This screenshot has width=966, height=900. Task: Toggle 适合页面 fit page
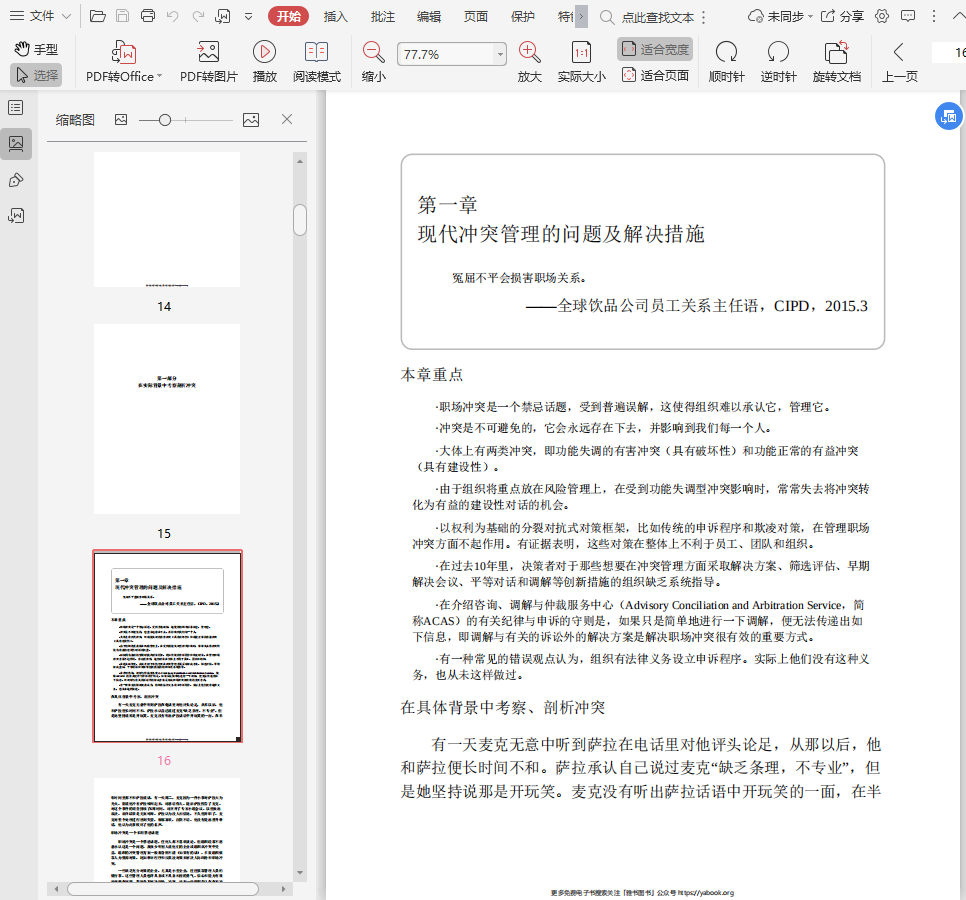click(655, 75)
